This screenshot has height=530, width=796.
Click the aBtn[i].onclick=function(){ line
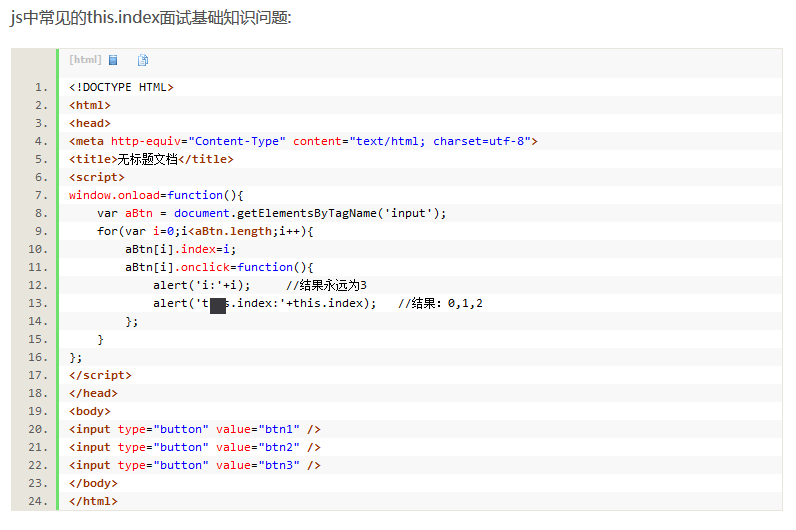pos(219,267)
